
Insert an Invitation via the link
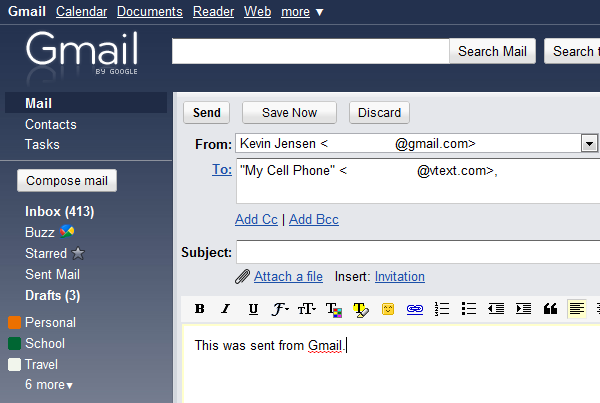click(399, 276)
